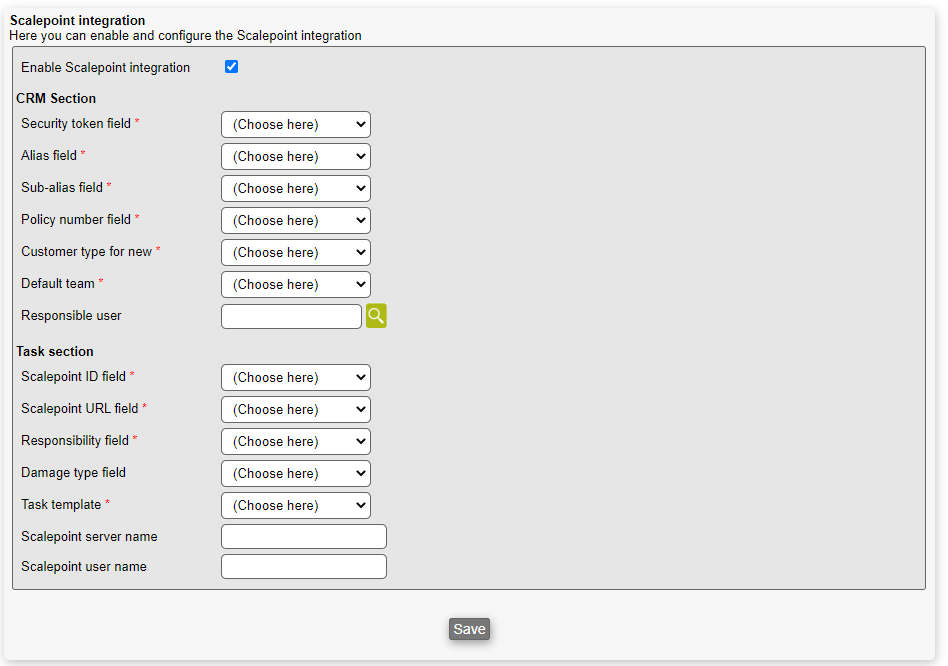948x666 pixels.
Task: Open the Scalepoint ID field dropdown
Action: (295, 378)
